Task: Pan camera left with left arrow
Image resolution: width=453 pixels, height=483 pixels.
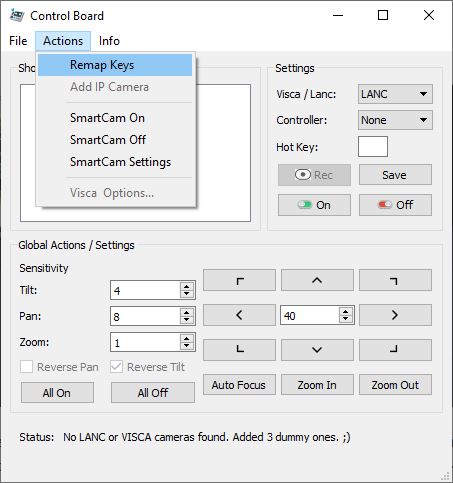Action: tap(239, 315)
